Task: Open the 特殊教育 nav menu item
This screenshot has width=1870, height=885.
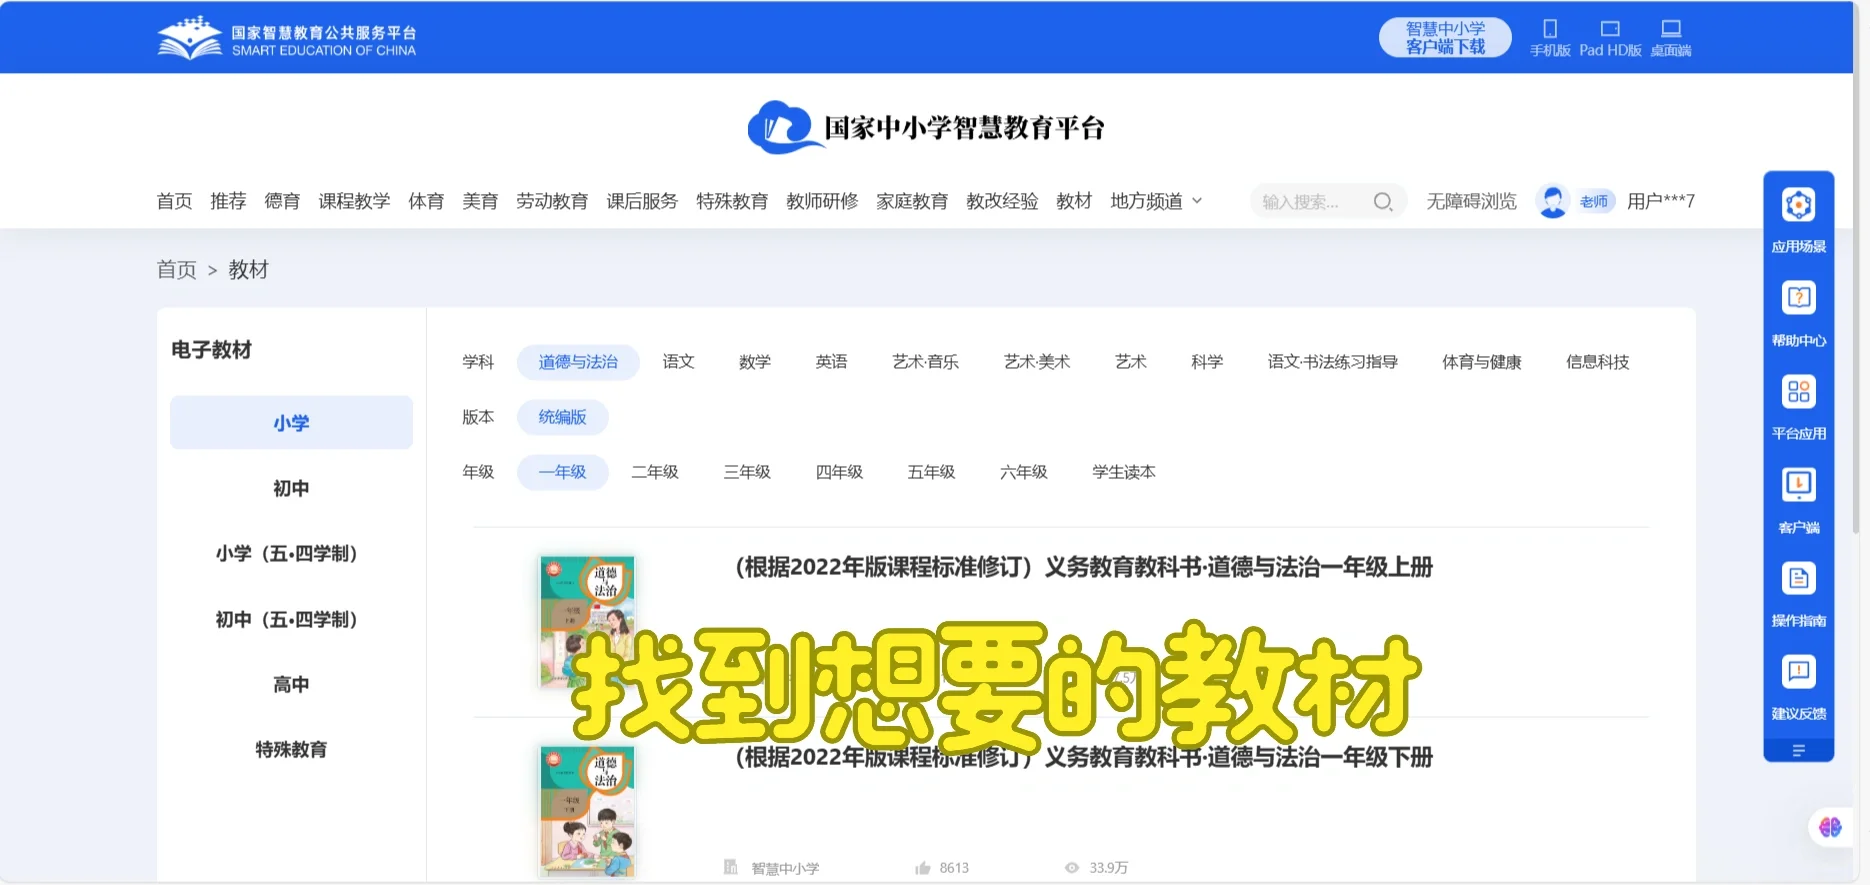Action: pyautogui.click(x=732, y=202)
